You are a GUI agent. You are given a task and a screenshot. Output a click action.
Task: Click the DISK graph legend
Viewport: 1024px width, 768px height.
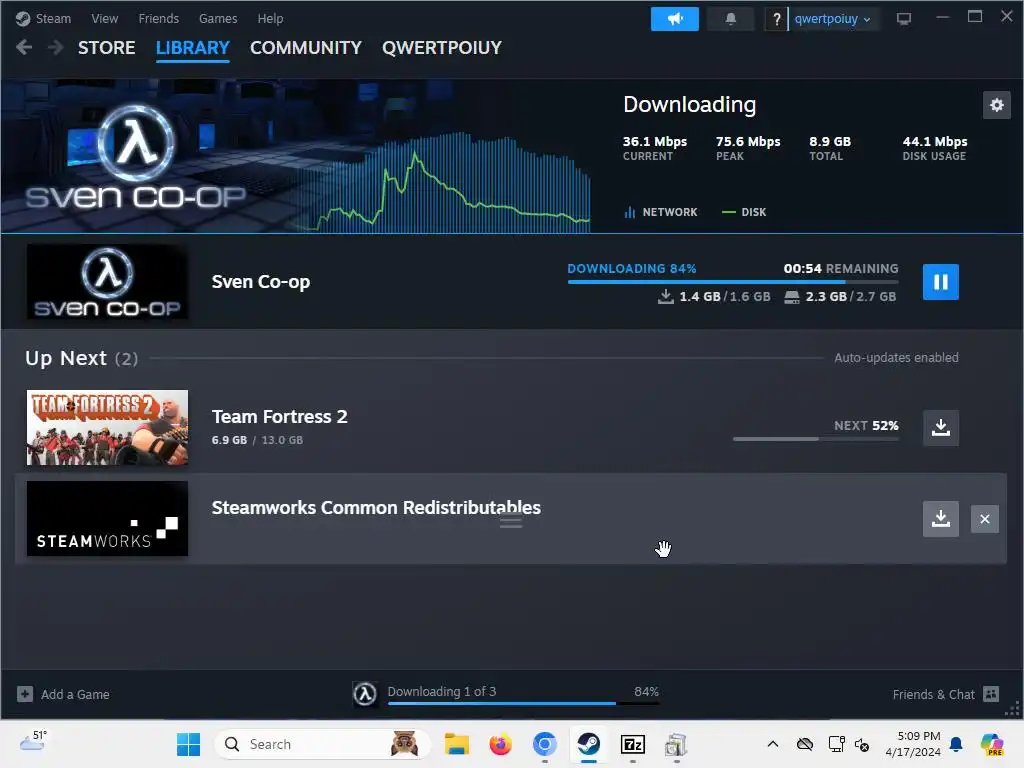744,212
